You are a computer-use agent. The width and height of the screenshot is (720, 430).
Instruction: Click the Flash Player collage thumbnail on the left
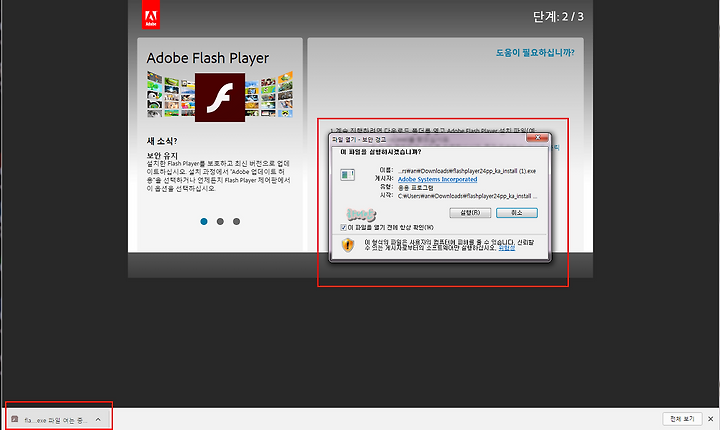pos(170,94)
